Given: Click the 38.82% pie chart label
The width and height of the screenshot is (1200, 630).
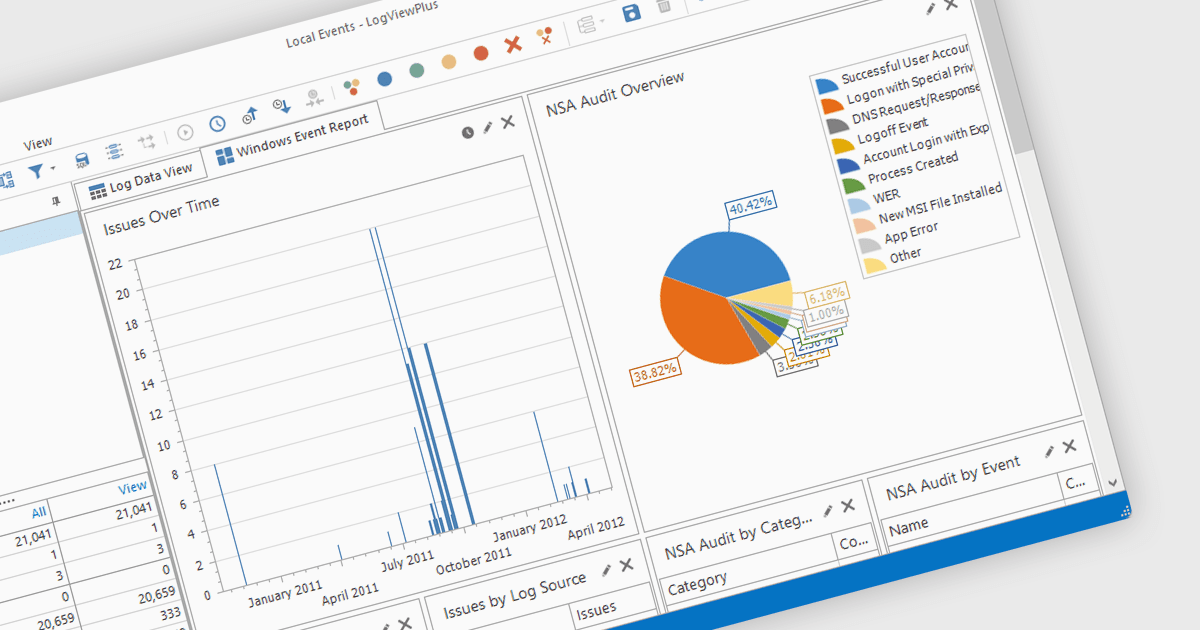Looking at the screenshot, I should [655, 372].
